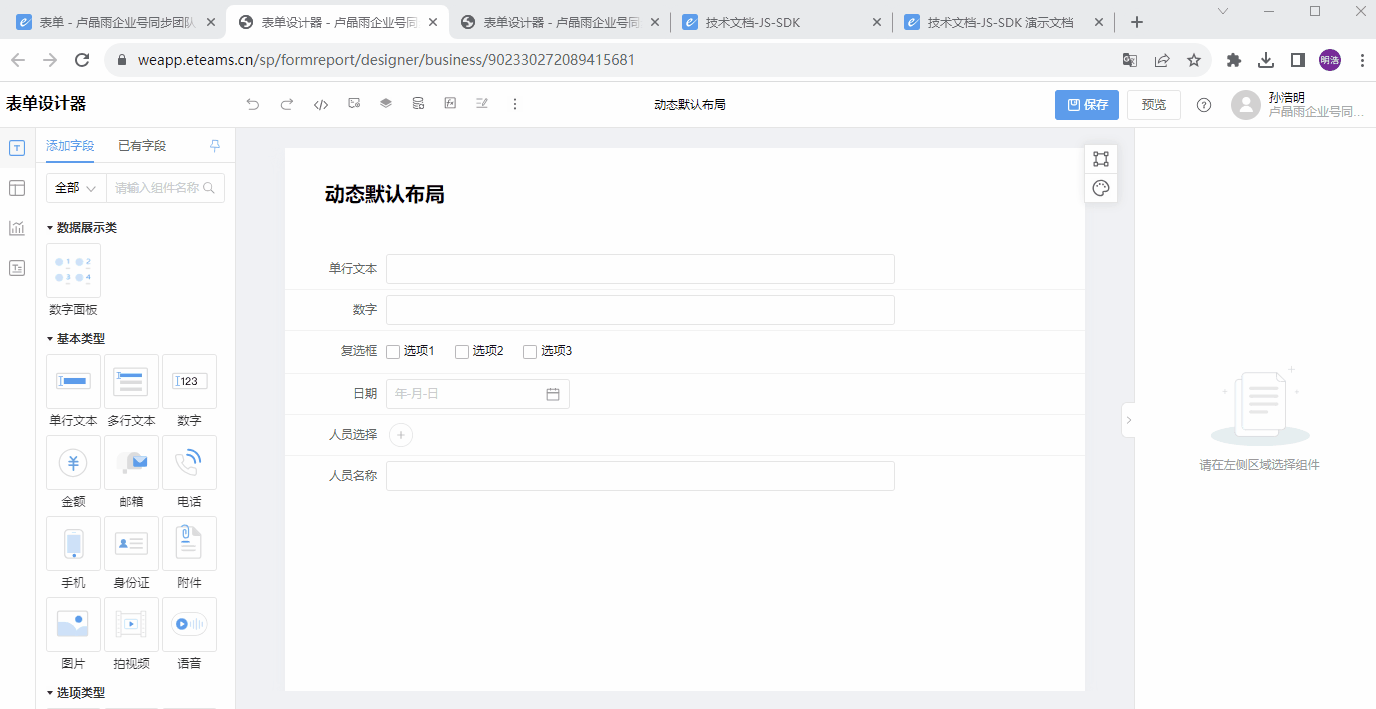Check the 选项1 checkbox
The width and height of the screenshot is (1376, 709).
click(393, 352)
